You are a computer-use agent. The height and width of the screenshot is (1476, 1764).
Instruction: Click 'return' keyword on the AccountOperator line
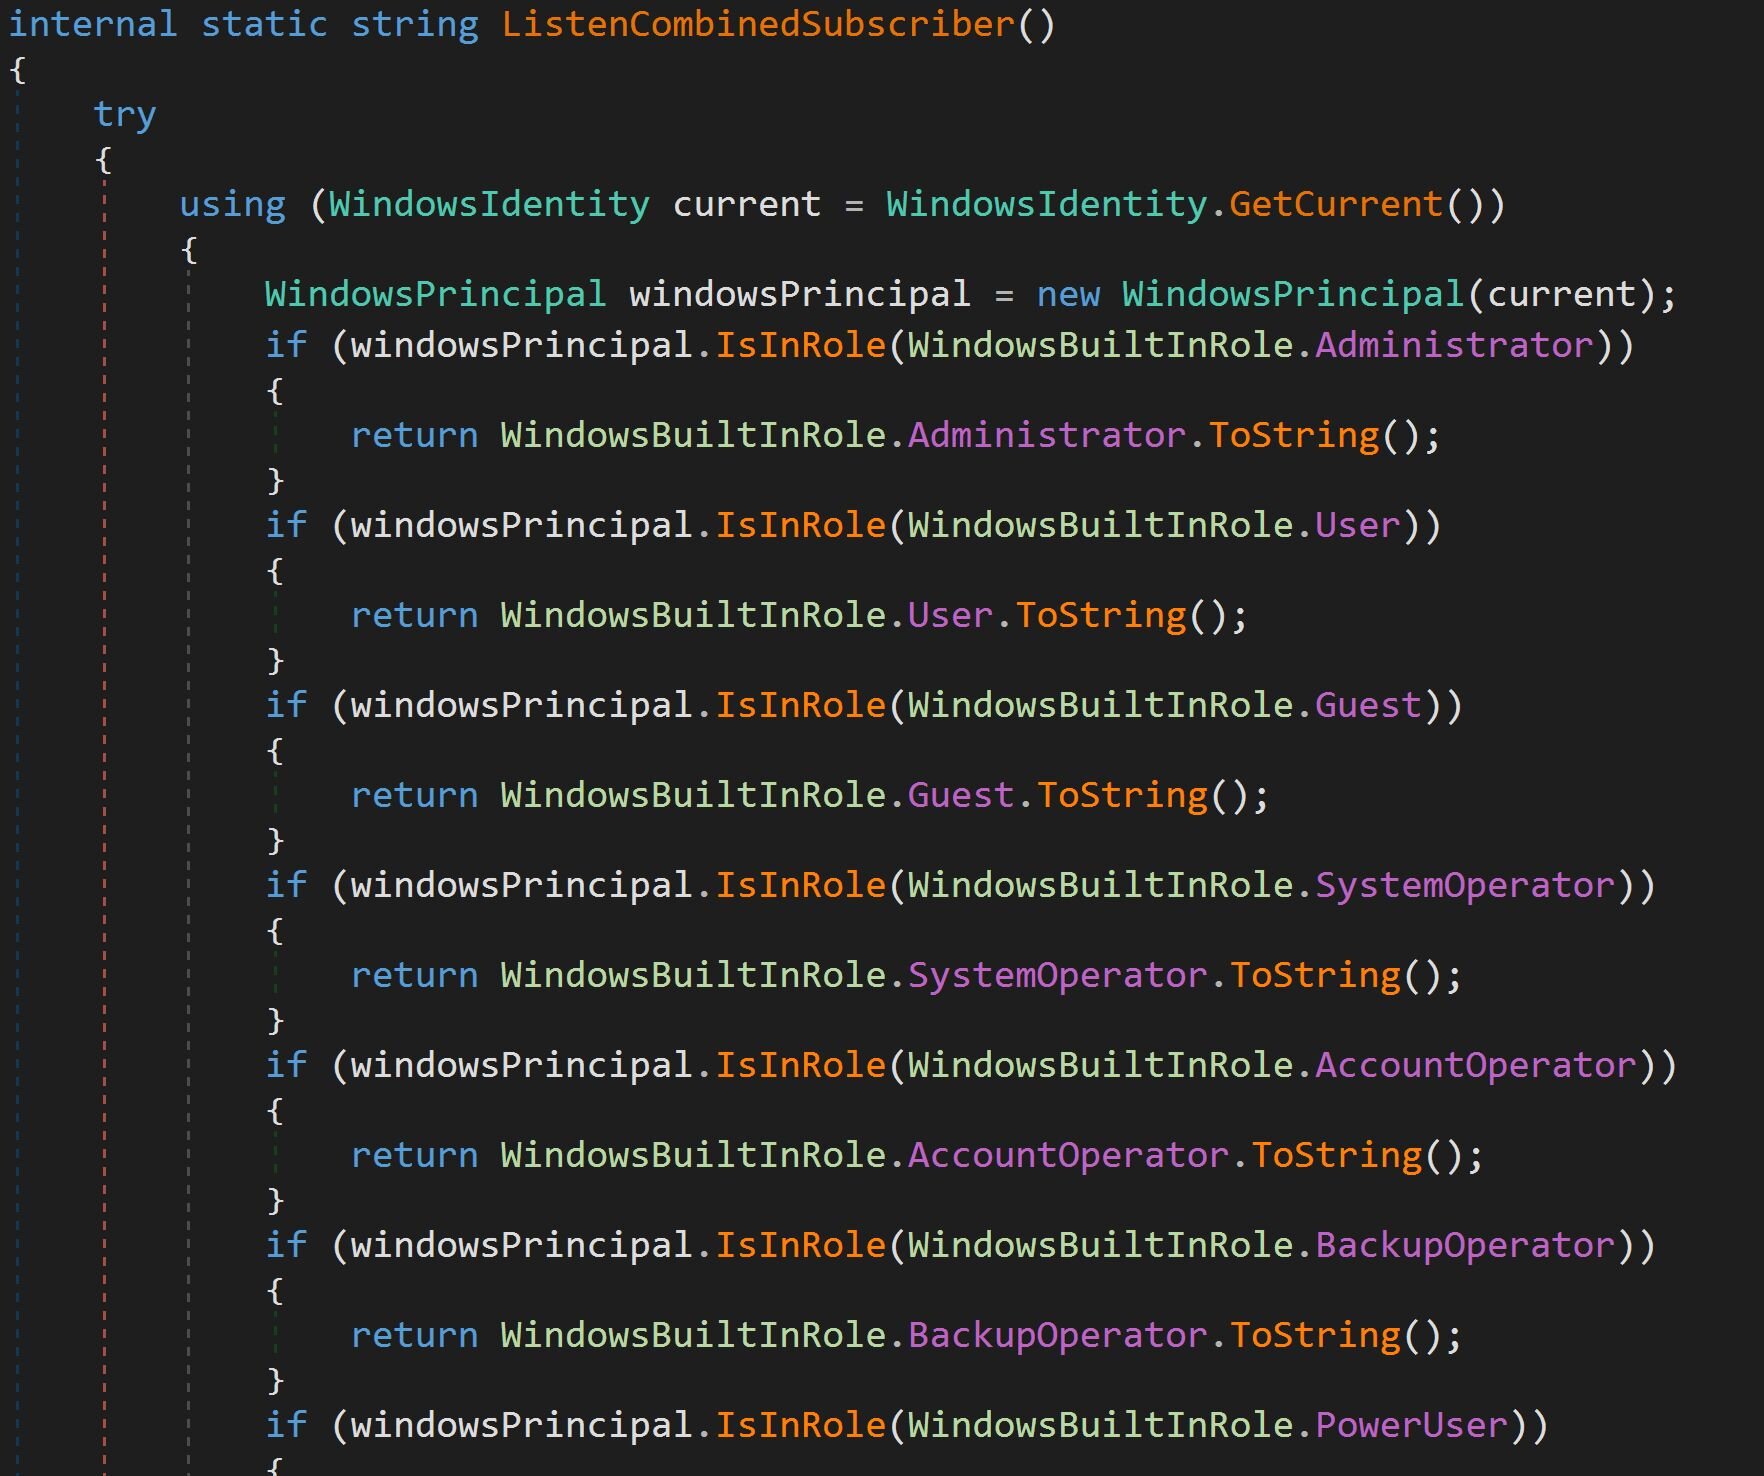pos(415,1155)
